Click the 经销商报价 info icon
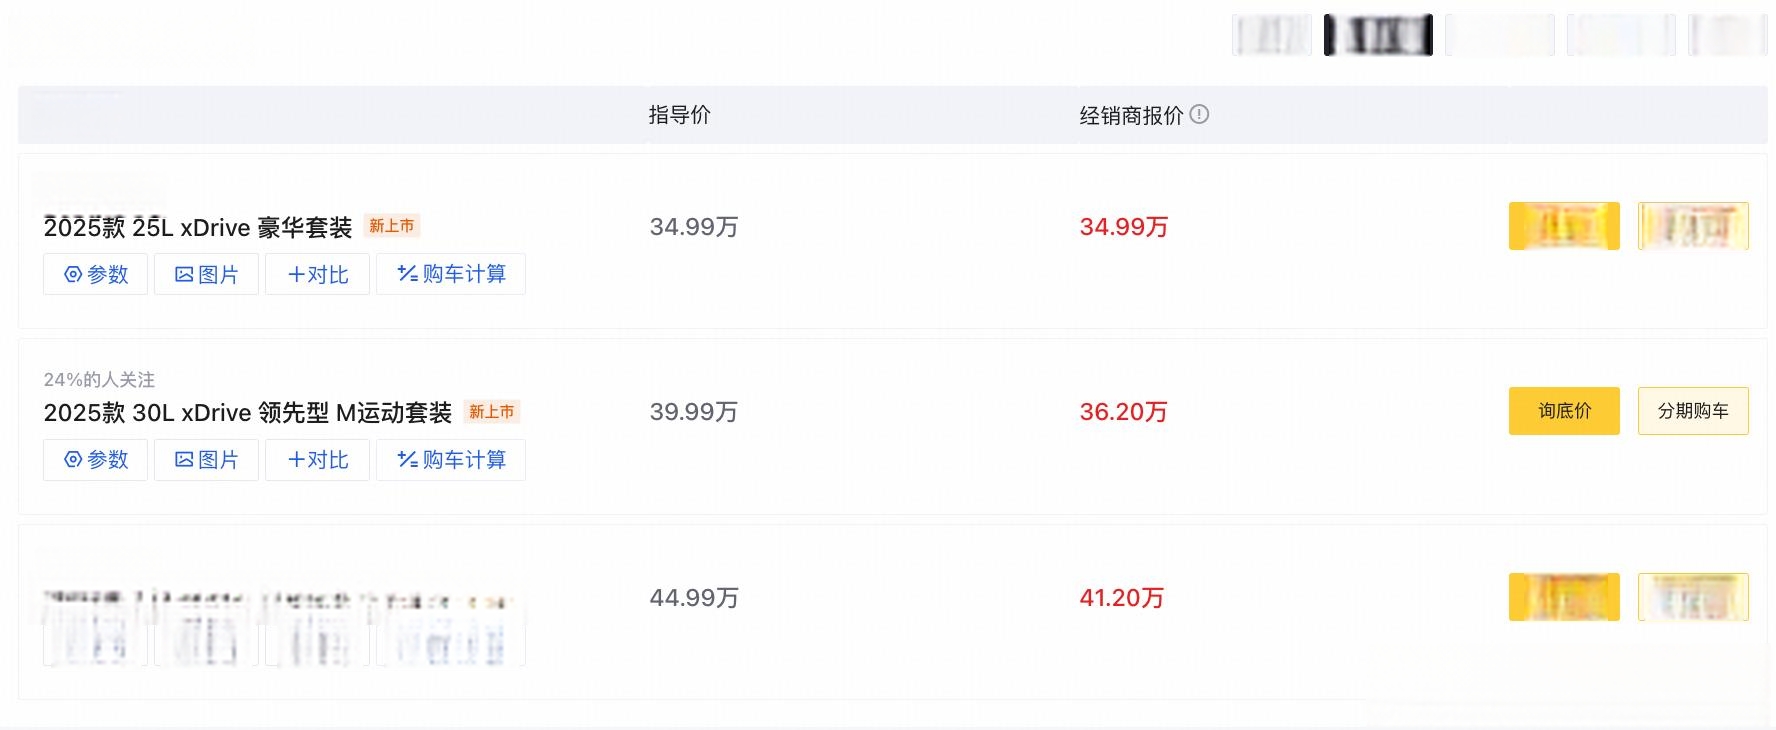This screenshot has height=730, width=1776. pos(1199,115)
